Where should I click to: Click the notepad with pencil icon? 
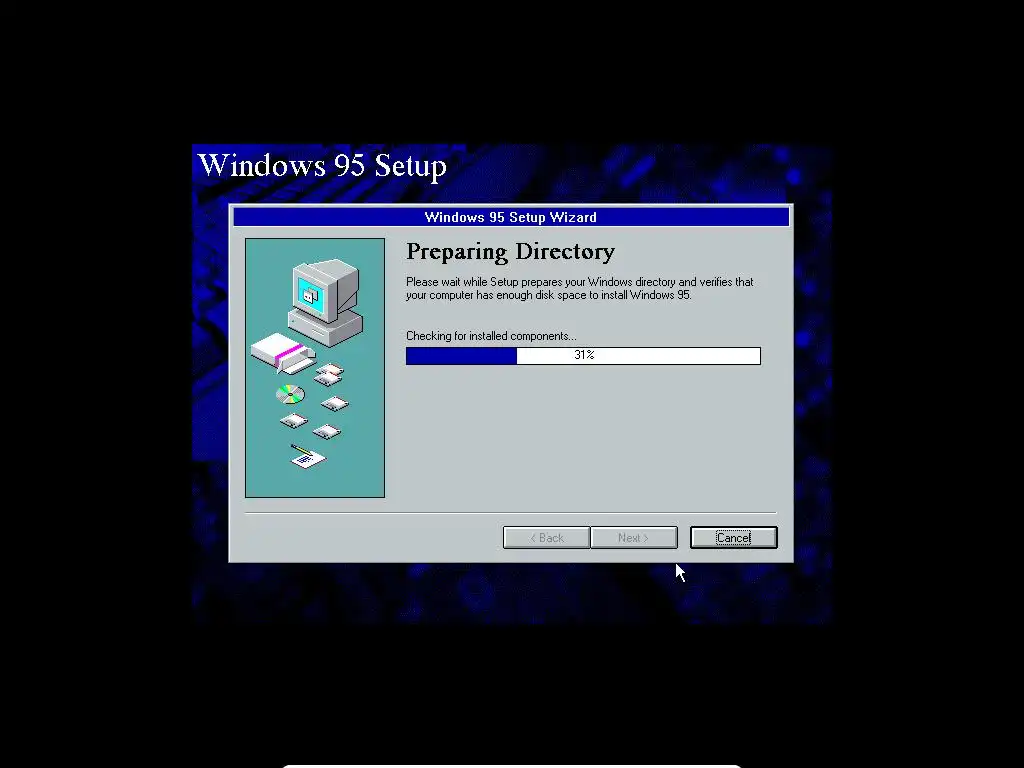click(308, 455)
